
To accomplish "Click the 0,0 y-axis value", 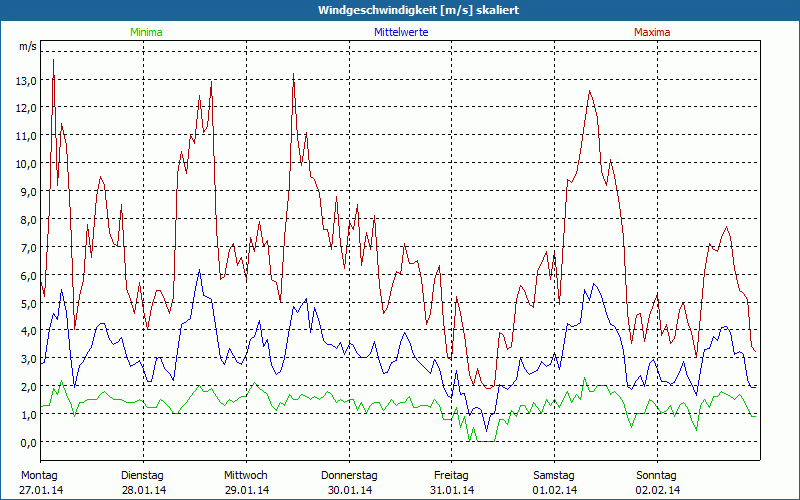I will [28, 442].
